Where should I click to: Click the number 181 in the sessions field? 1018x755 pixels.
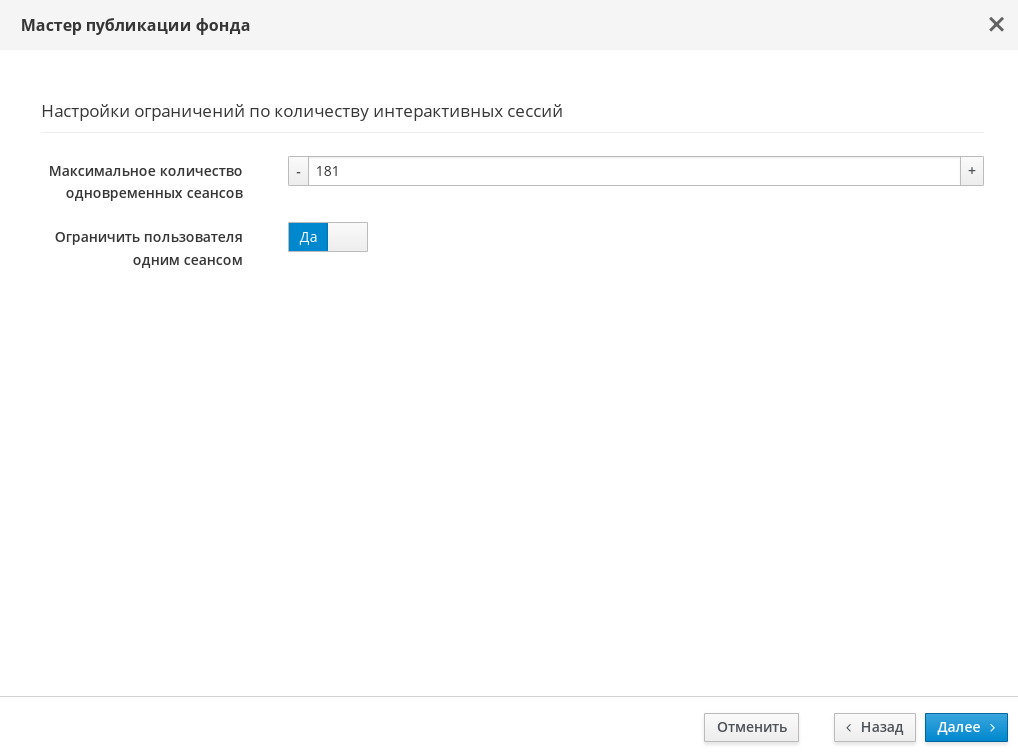[328, 171]
